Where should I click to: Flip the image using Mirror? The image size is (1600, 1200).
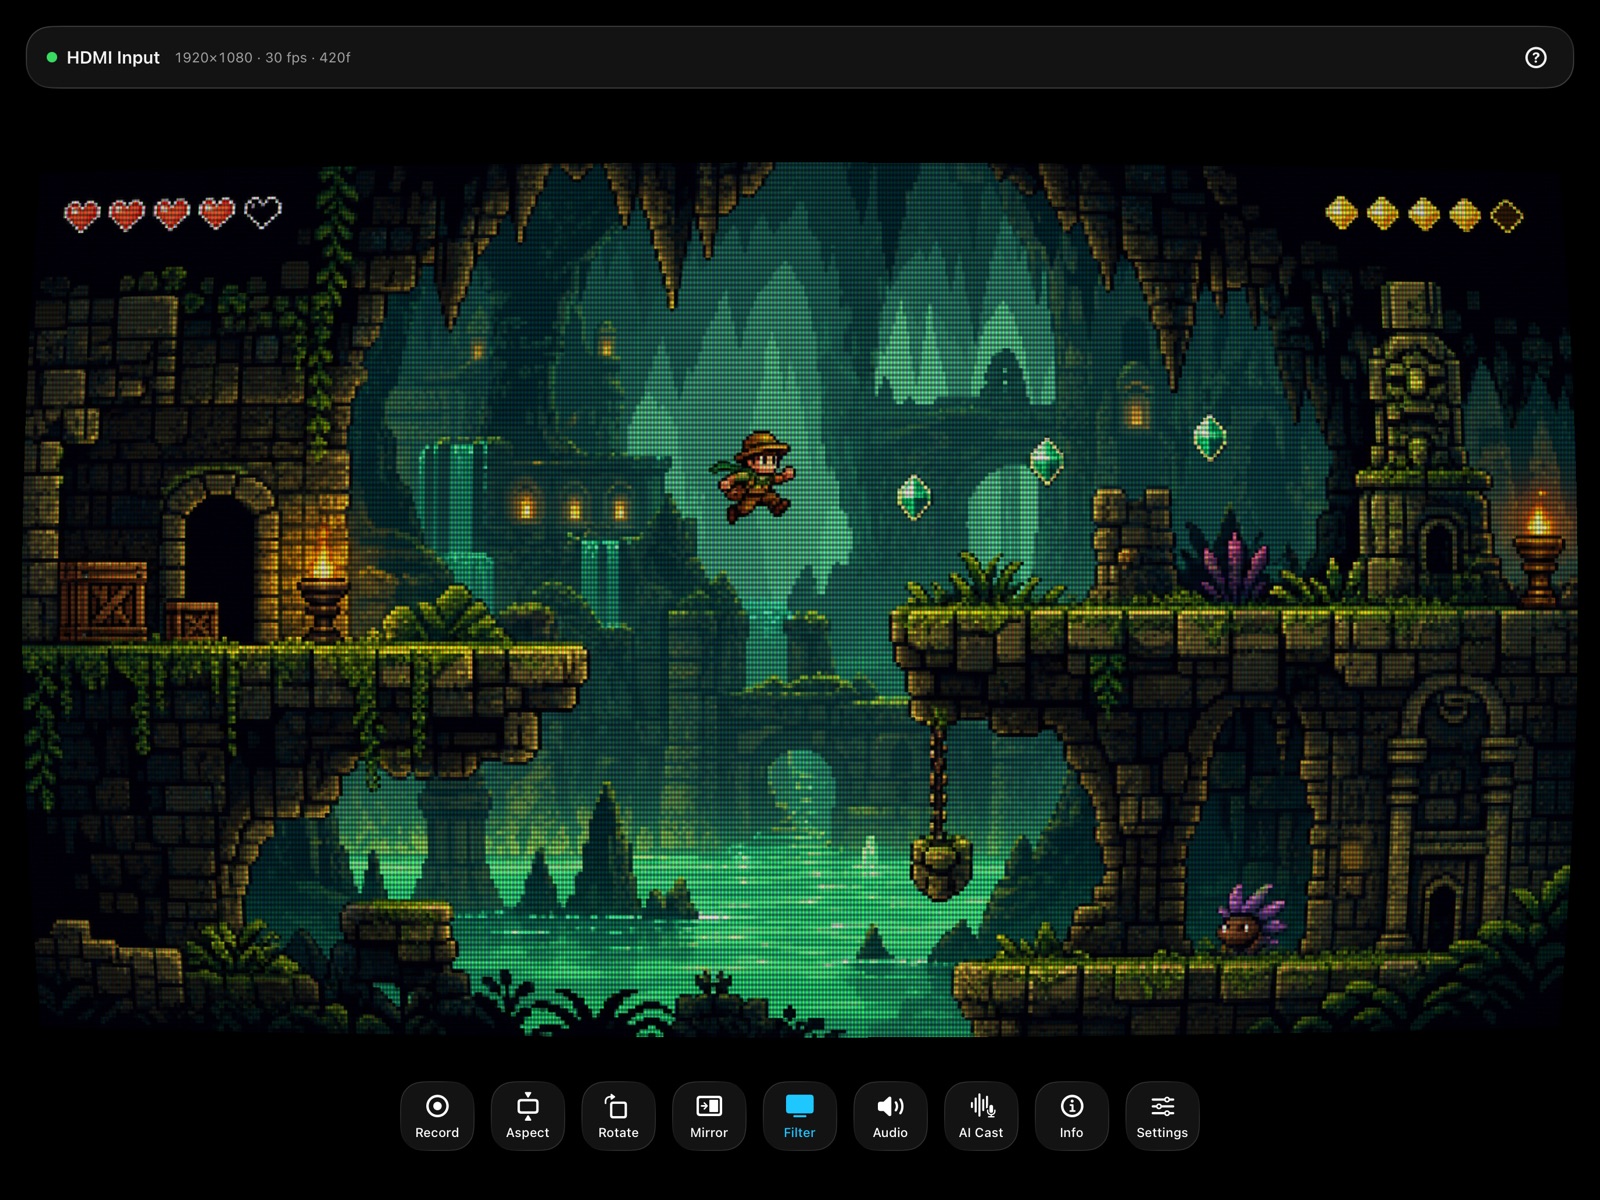709,1116
